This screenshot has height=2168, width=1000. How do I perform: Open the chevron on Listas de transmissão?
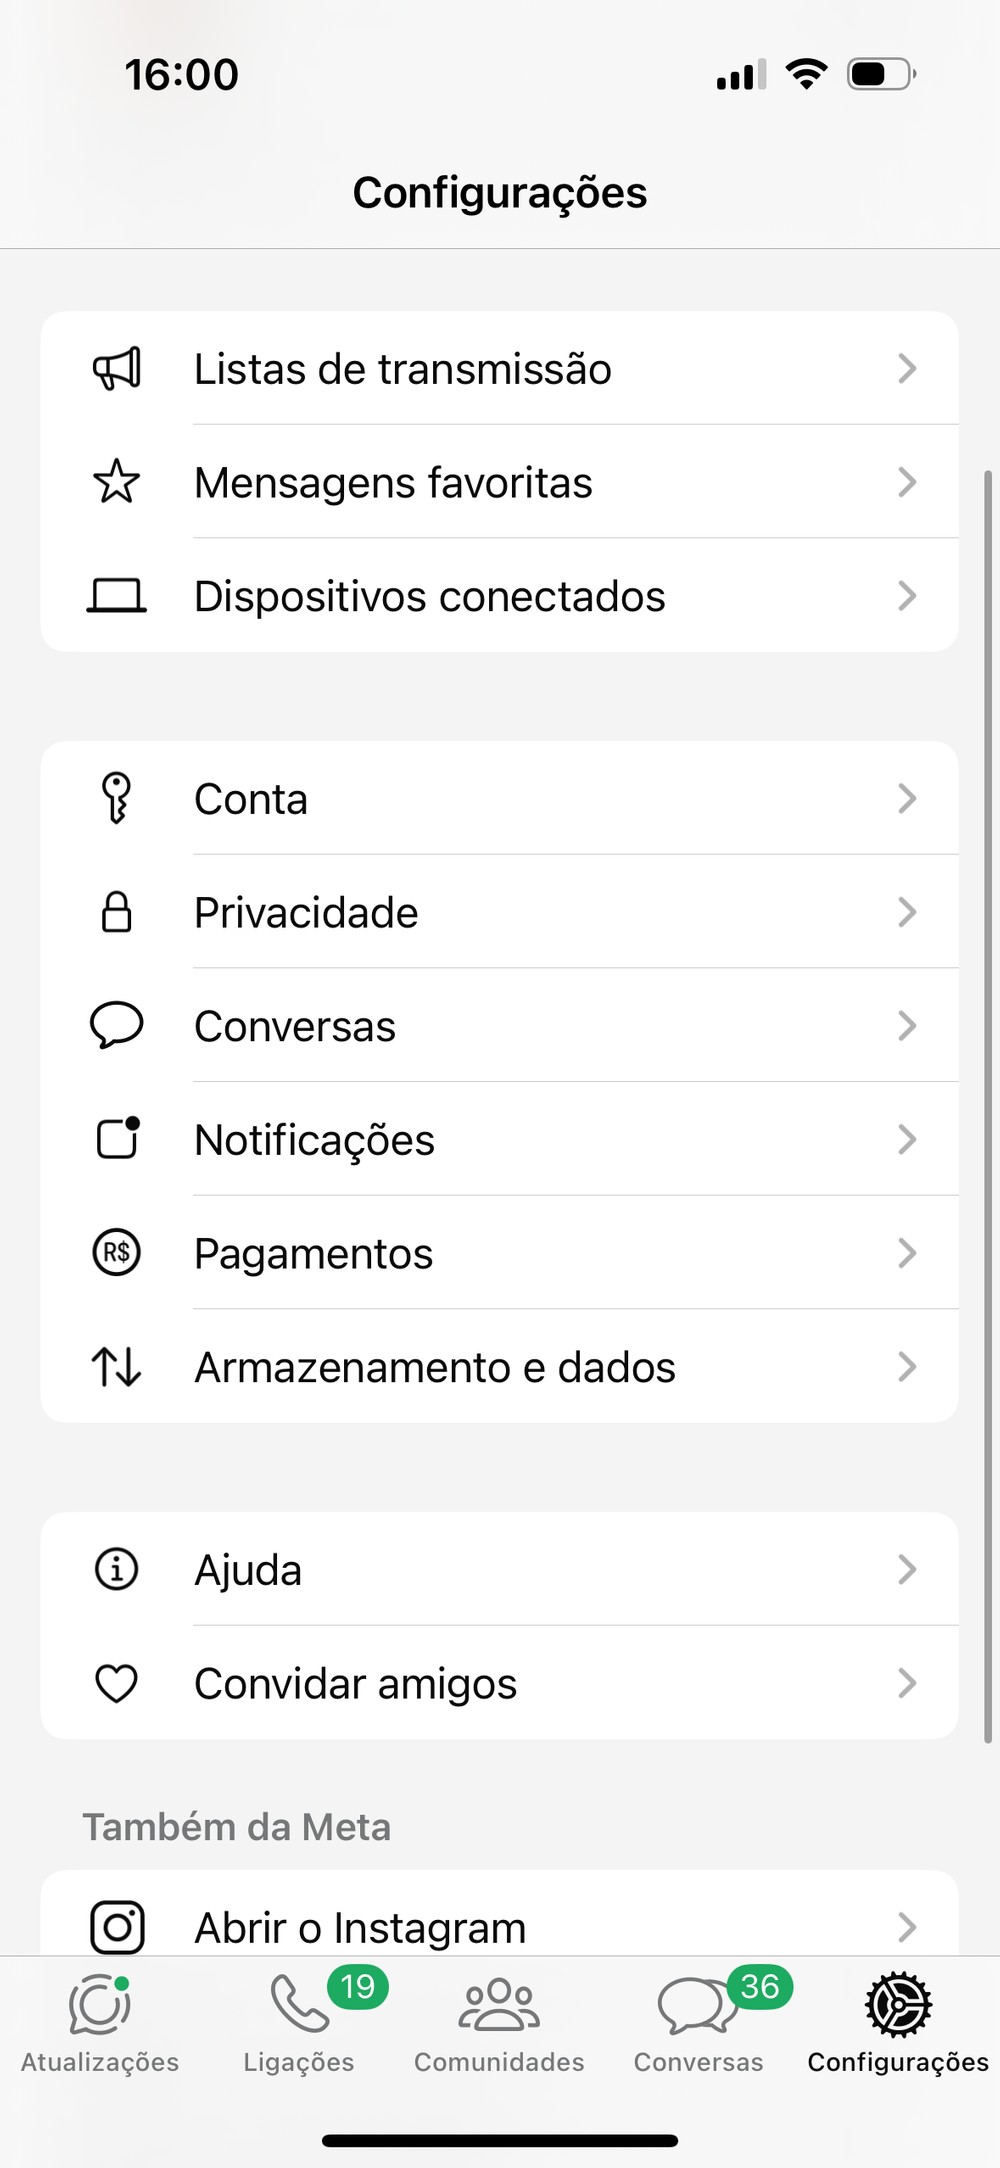[x=907, y=369]
